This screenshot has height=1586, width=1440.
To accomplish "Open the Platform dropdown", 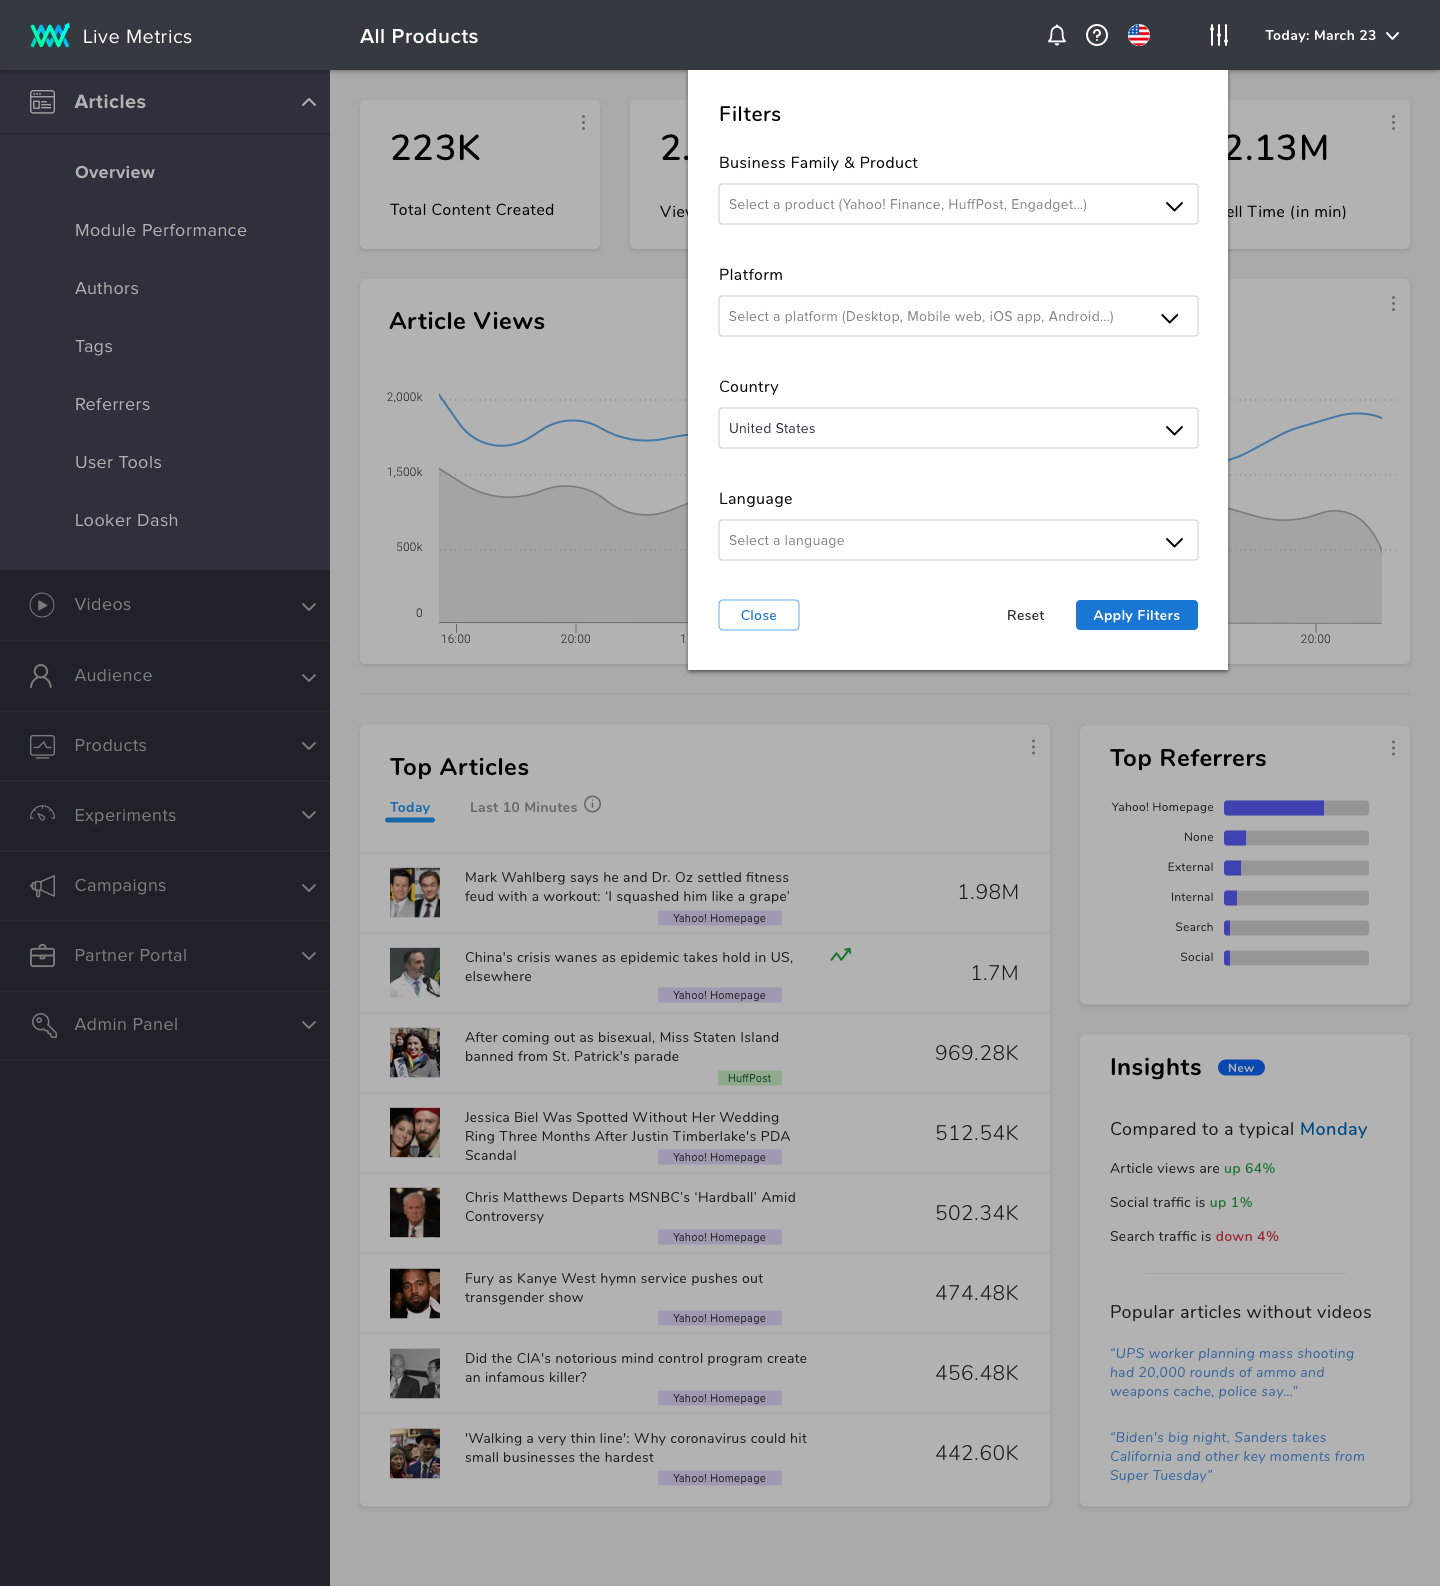I will 958,316.
